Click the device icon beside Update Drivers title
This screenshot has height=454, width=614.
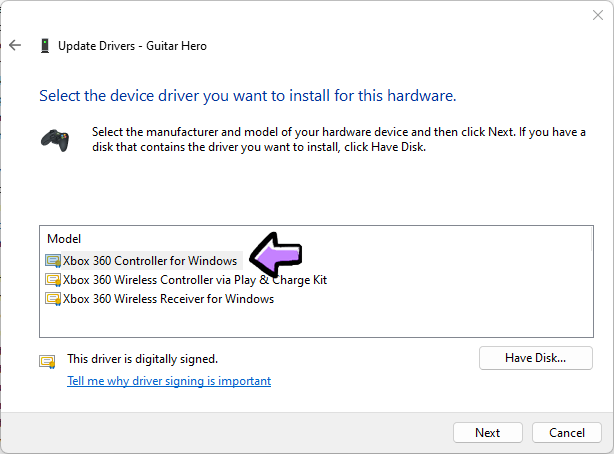[x=45, y=46]
